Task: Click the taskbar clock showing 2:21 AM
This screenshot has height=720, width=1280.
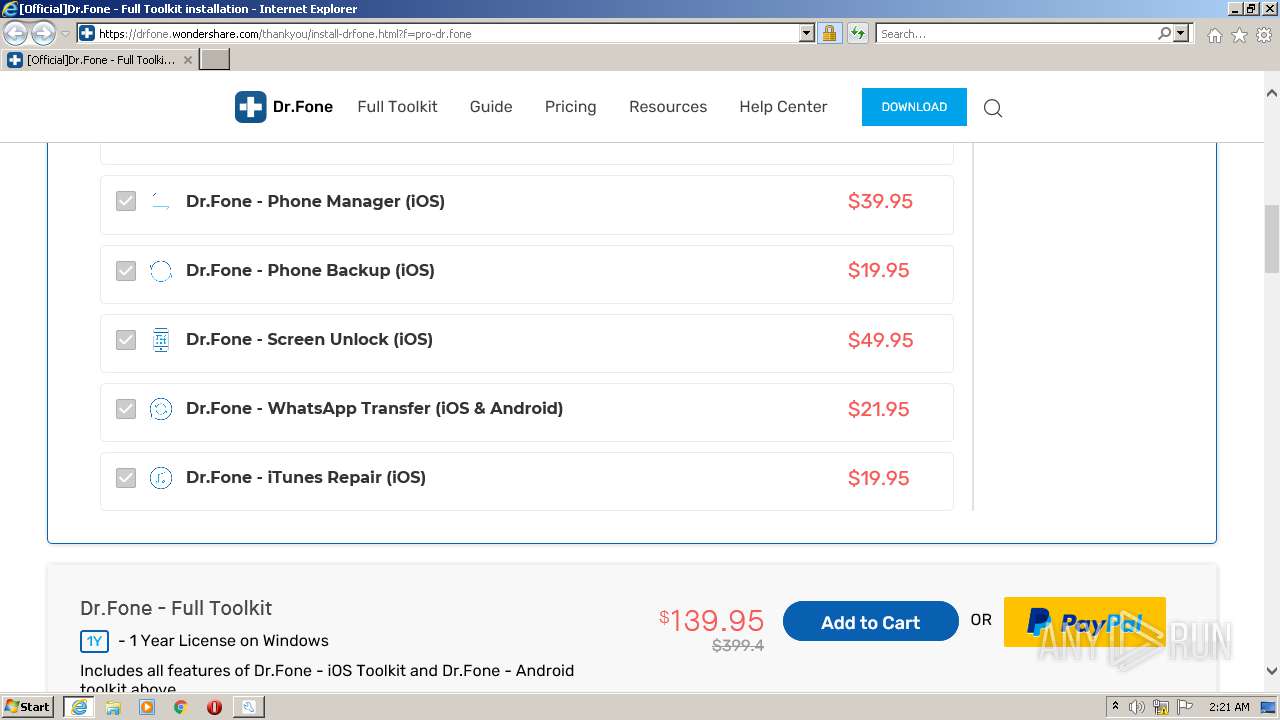Action: click(1229, 707)
